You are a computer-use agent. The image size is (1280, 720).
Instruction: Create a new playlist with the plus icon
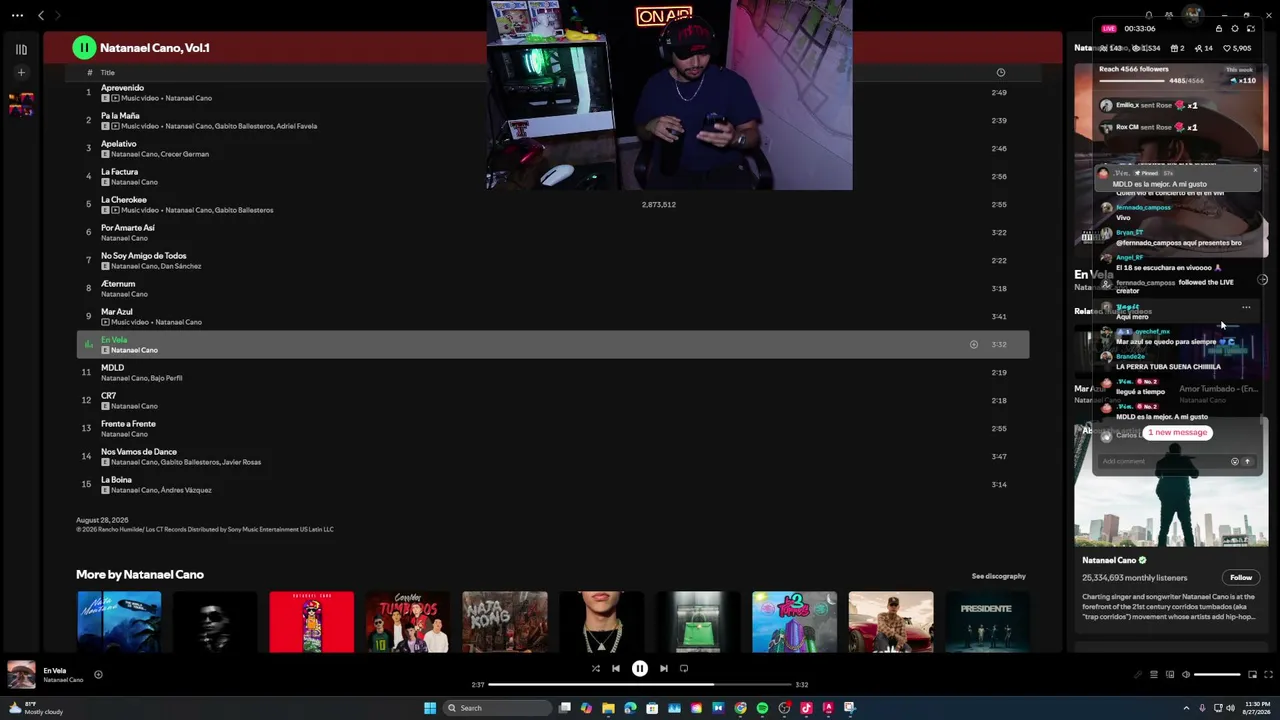tap(21, 72)
